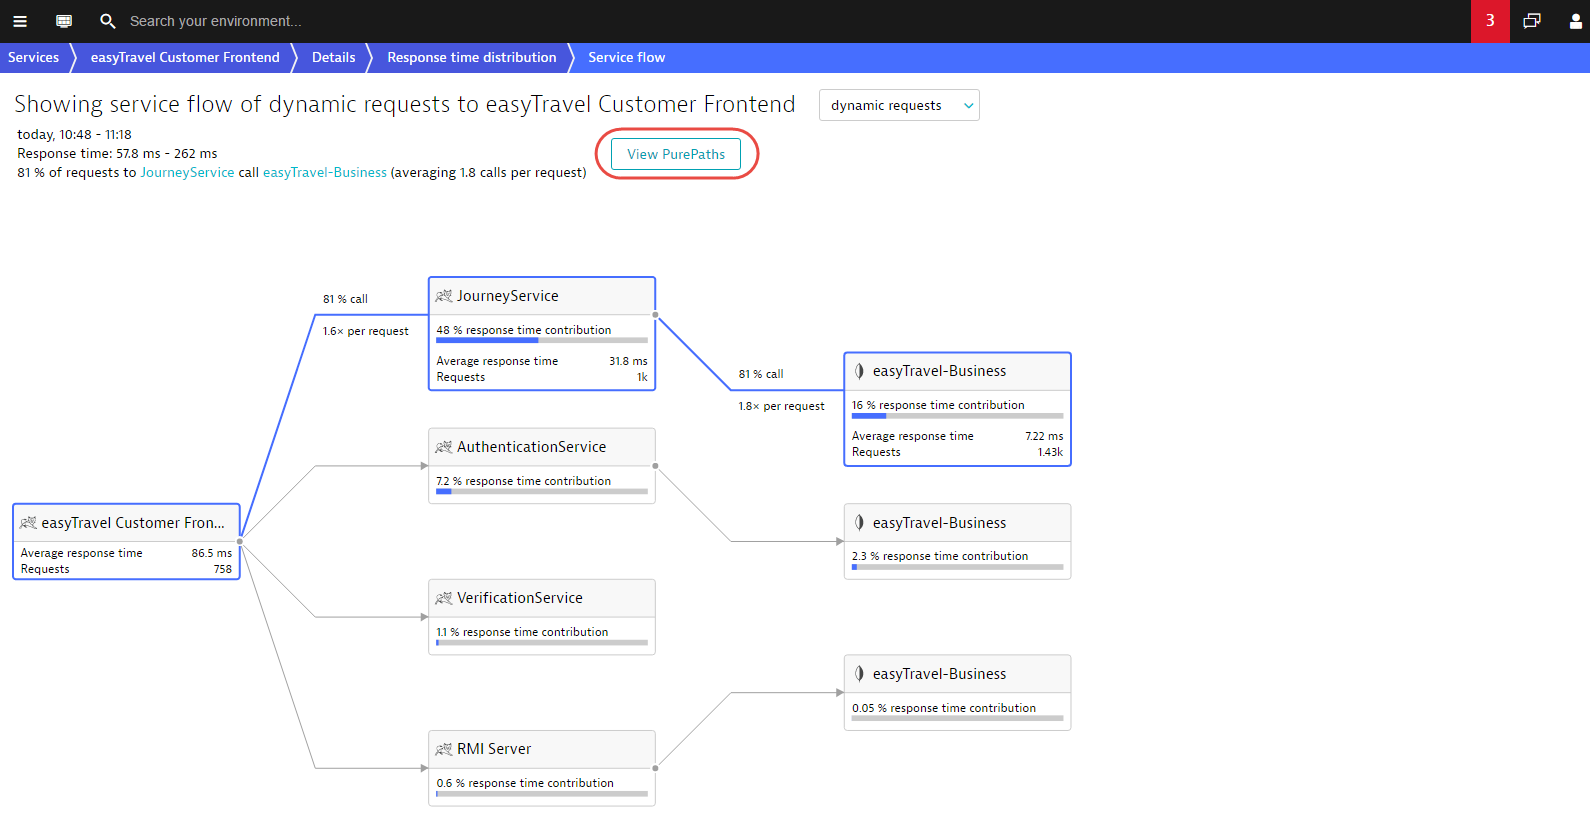Select easyTravel-Business node with 0.05 % contribution
The height and width of the screenshot is (814, 1590).
click(x=958, y=692)
